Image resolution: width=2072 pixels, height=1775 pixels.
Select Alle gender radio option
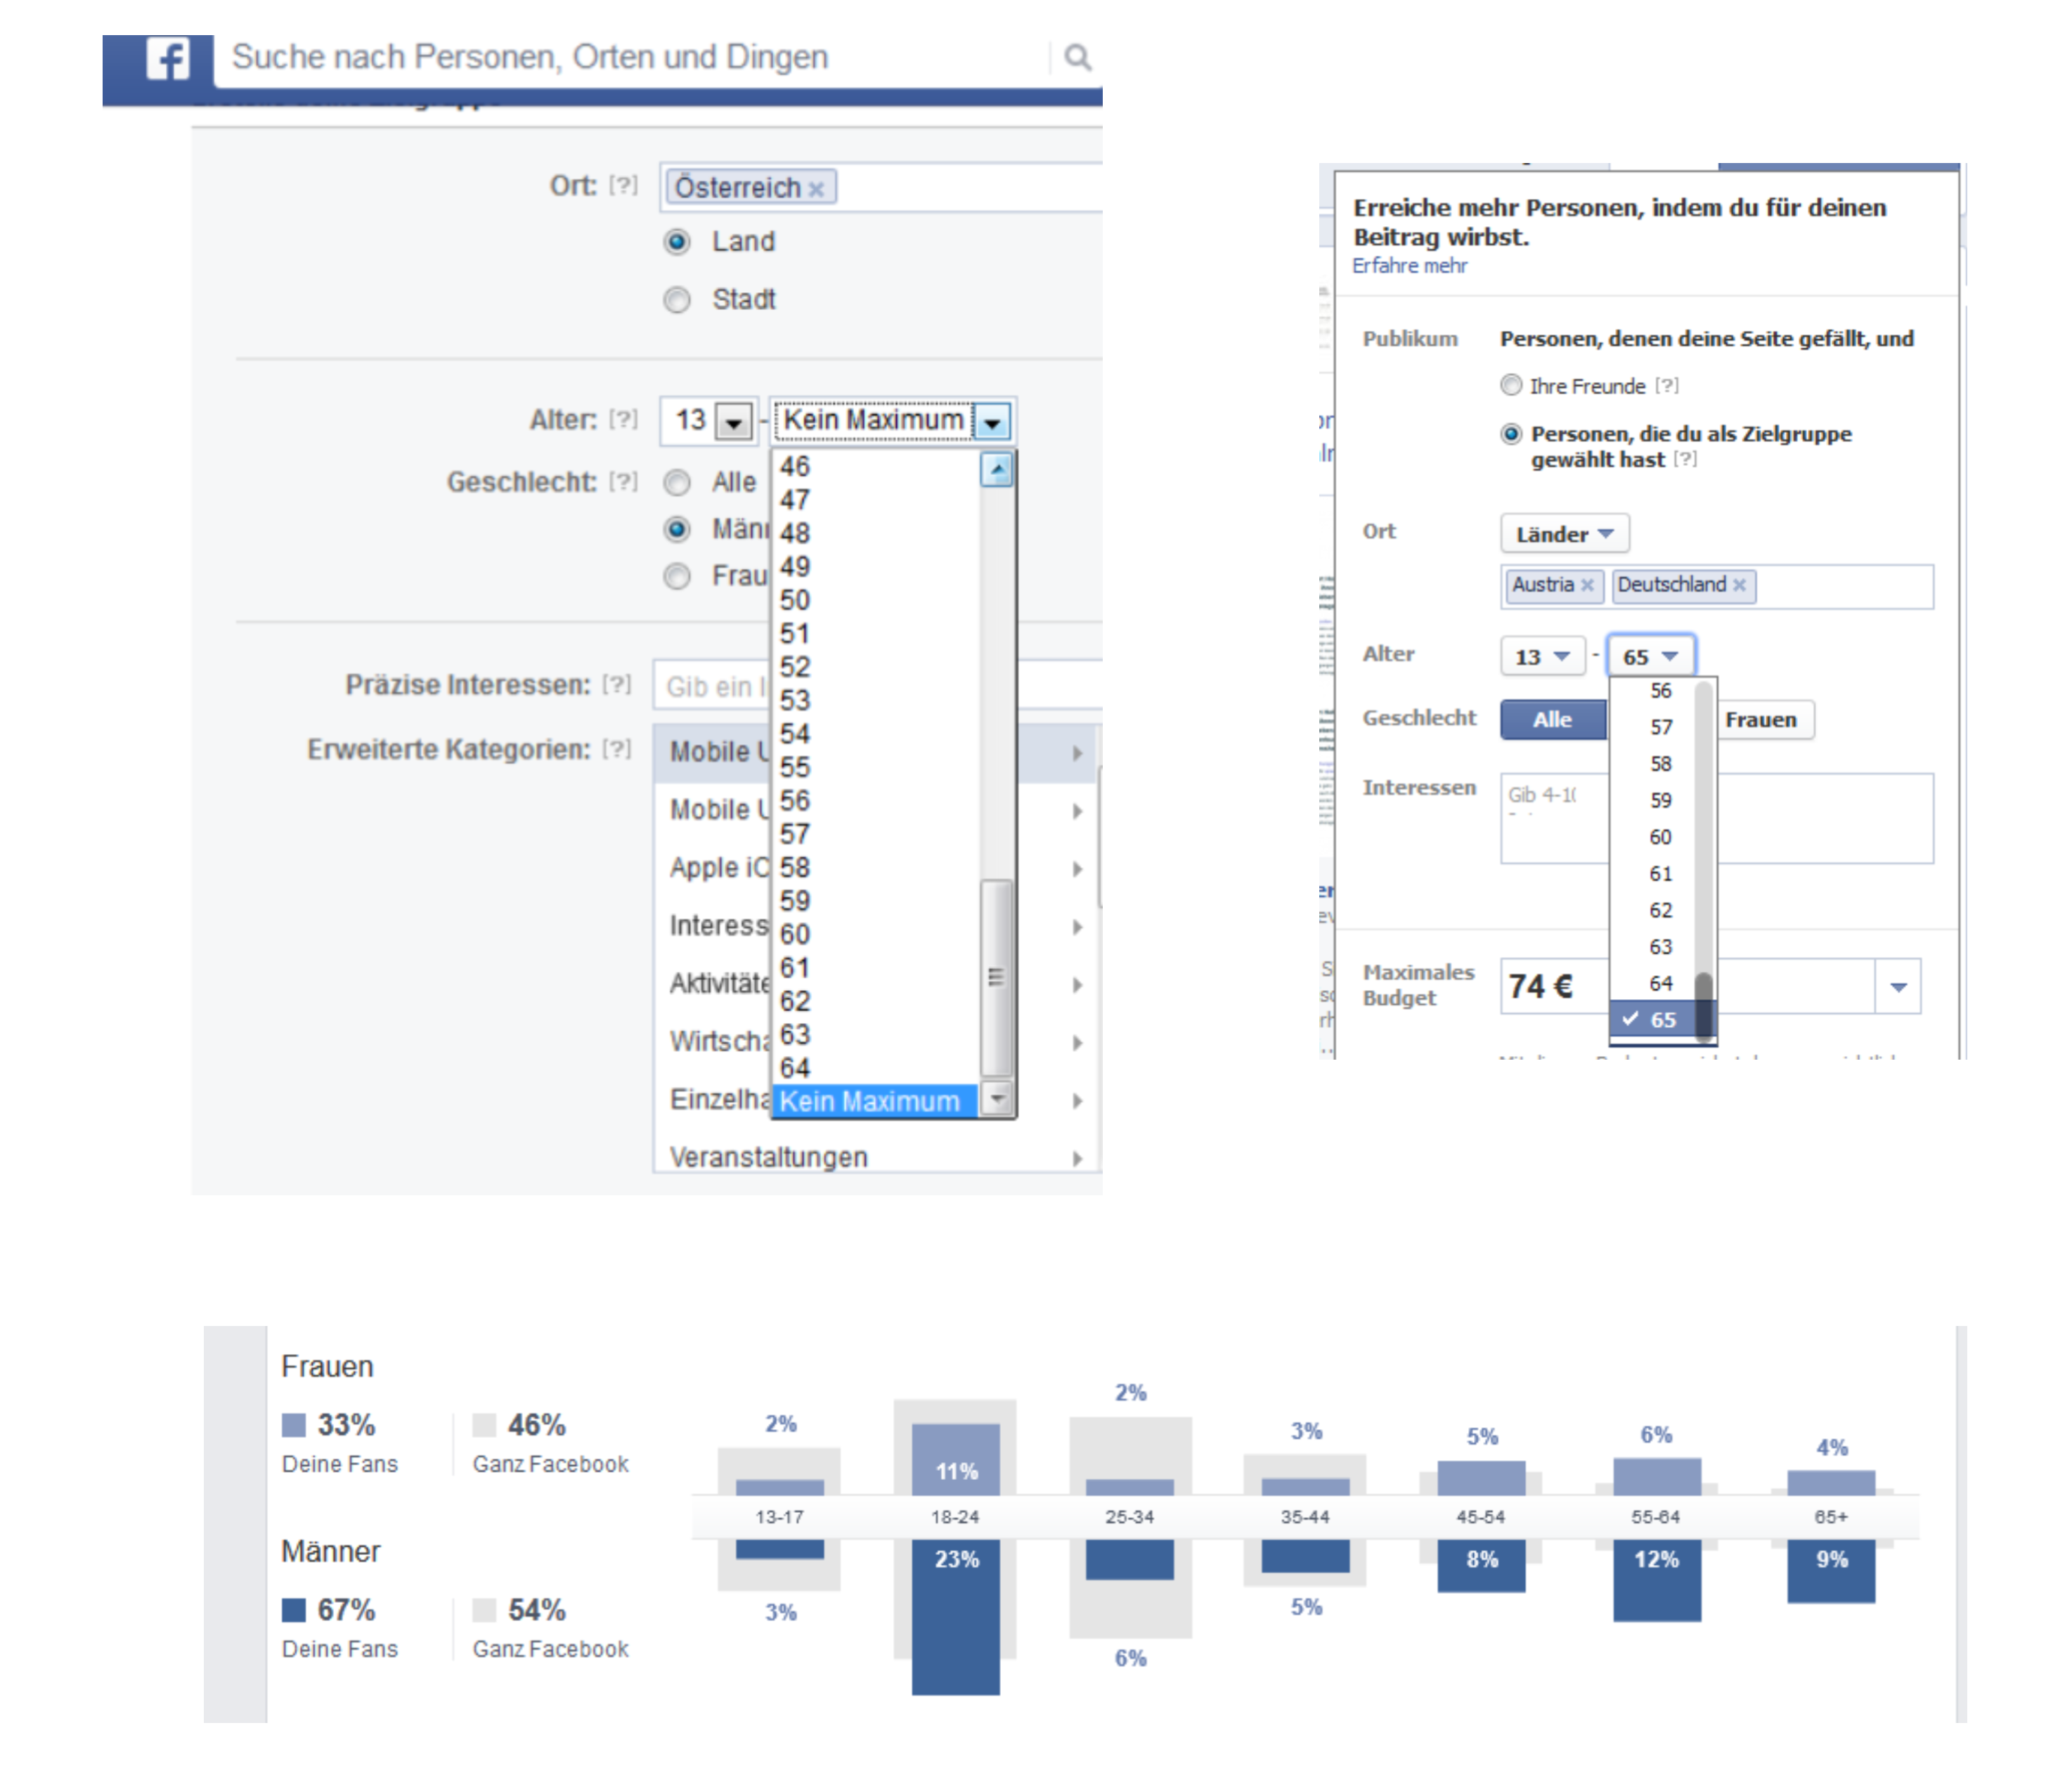(x=677, y=483)
